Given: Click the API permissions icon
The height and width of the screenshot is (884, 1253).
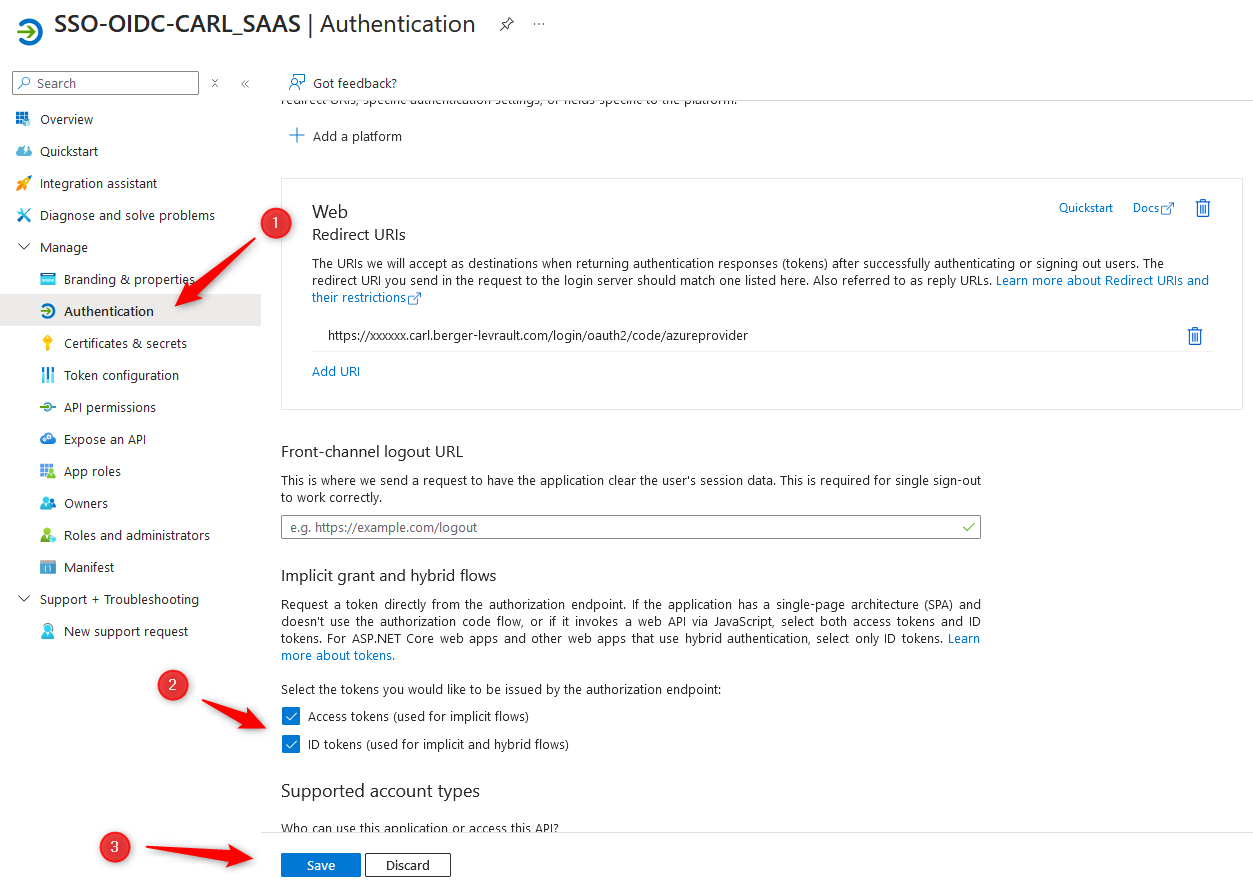Looking at the screenshot, I should pyautogui.click(x=47, y=407).
